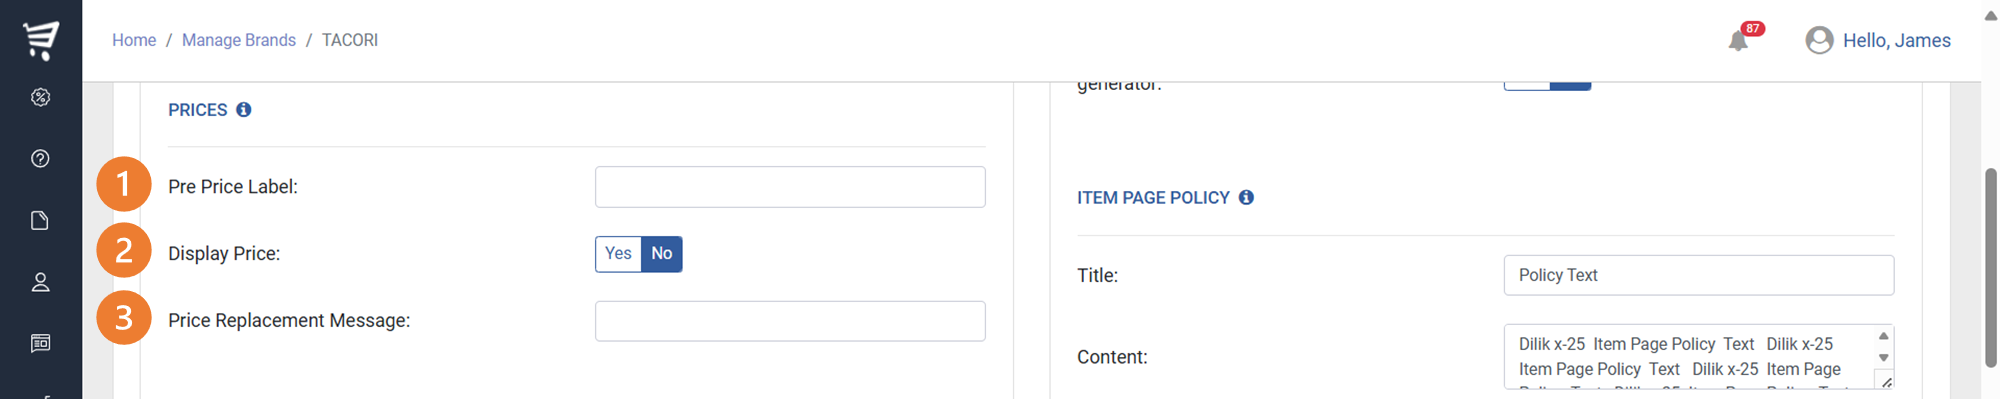Open the discount badge sidebar icon
Screen dimensions: 2000x399
[41, 97]
